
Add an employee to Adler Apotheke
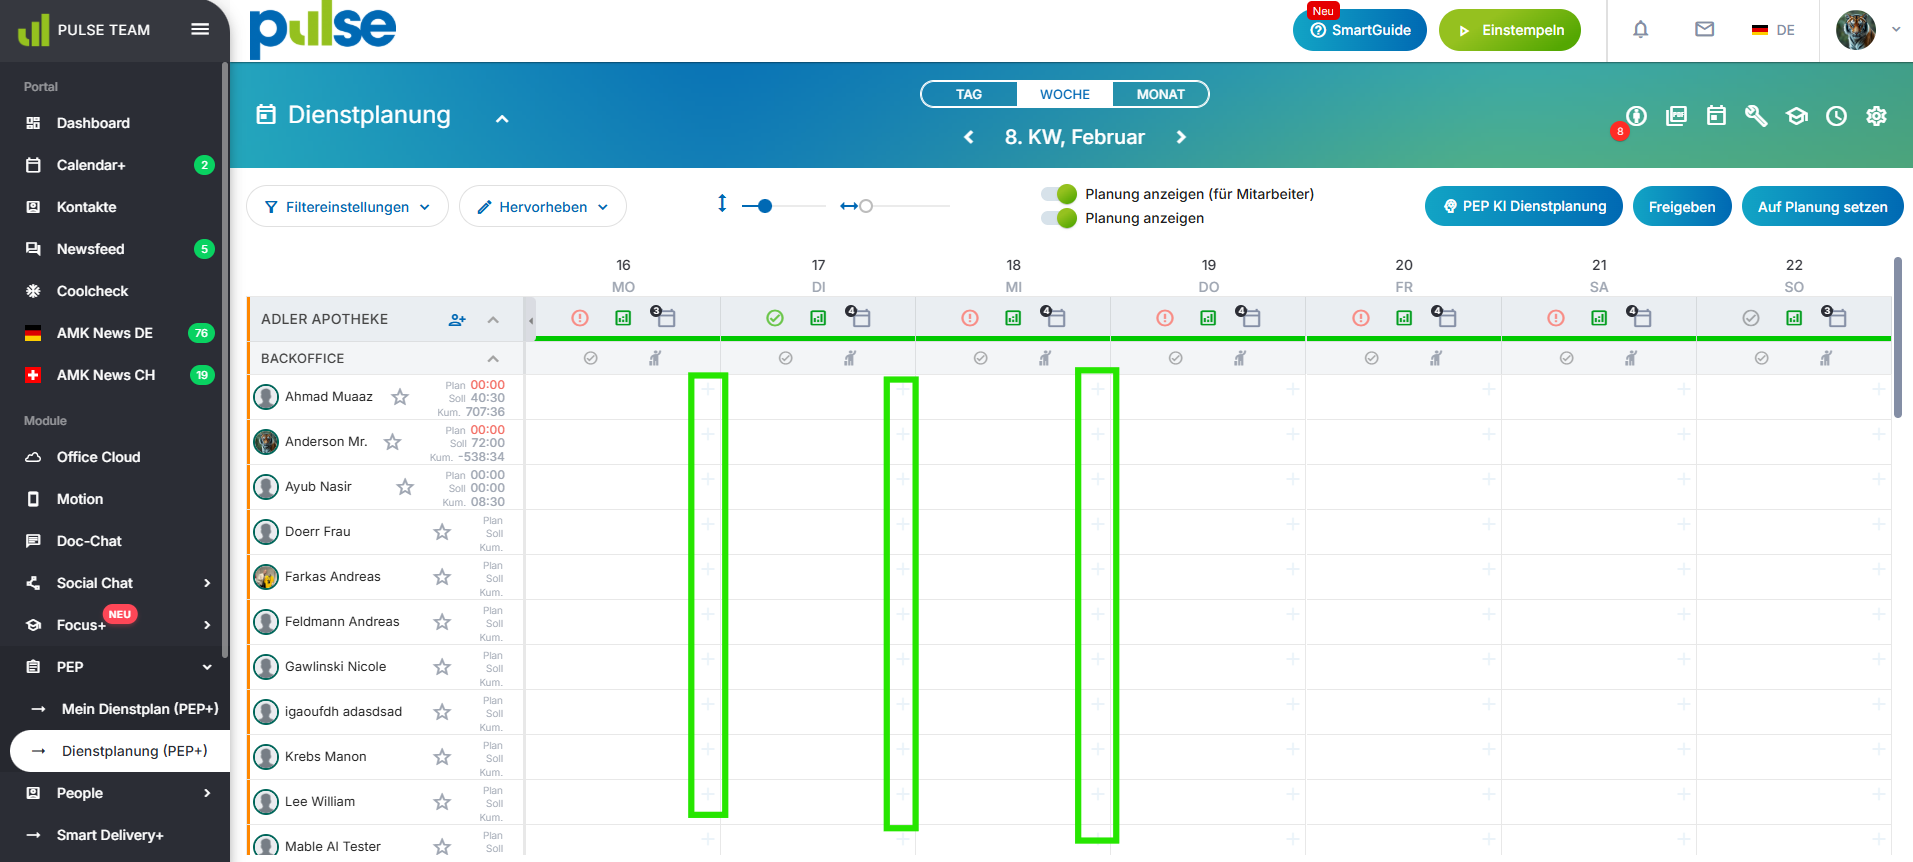click(457, 320)
